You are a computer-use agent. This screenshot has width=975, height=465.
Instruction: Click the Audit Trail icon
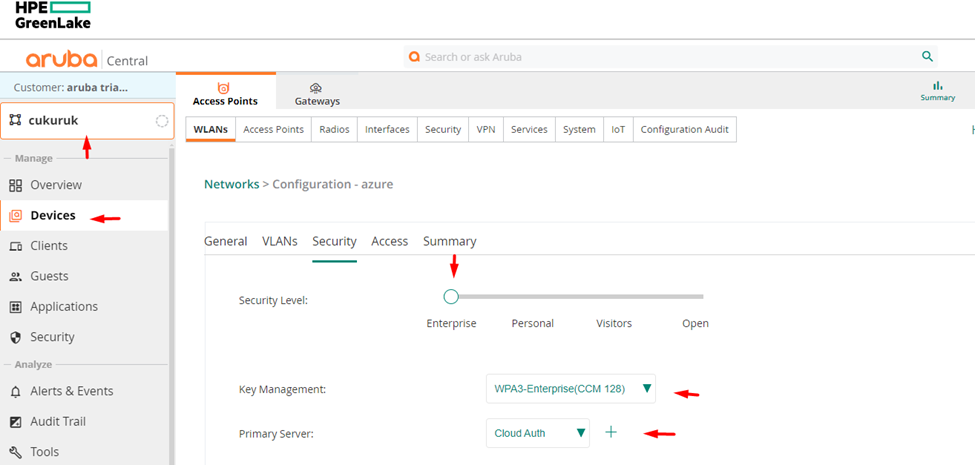coord(17,422)
